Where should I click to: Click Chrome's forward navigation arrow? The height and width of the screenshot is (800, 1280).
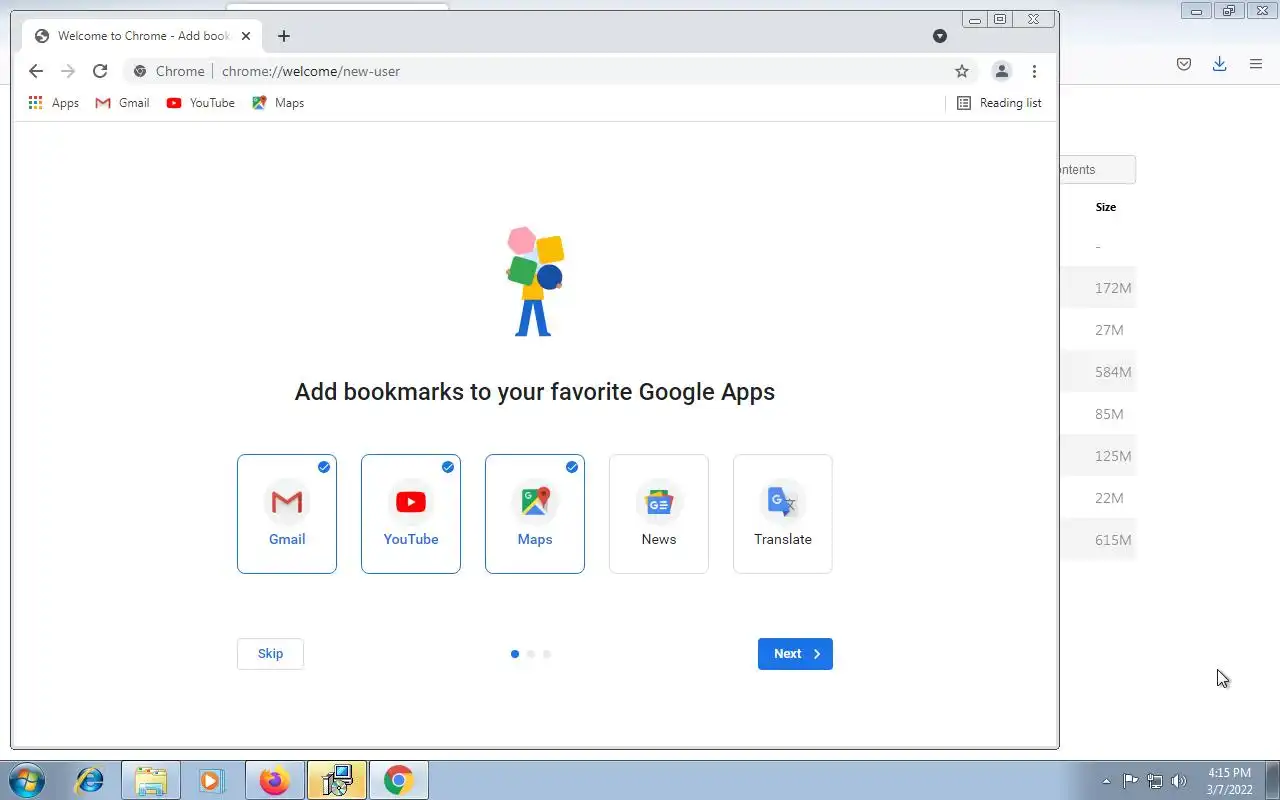click(x=68, y=71)
